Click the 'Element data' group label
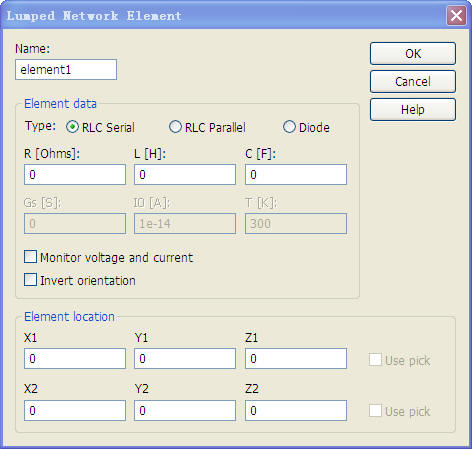Image resolution: width=472 pixels, height=449 pixels. click(60, 104)
